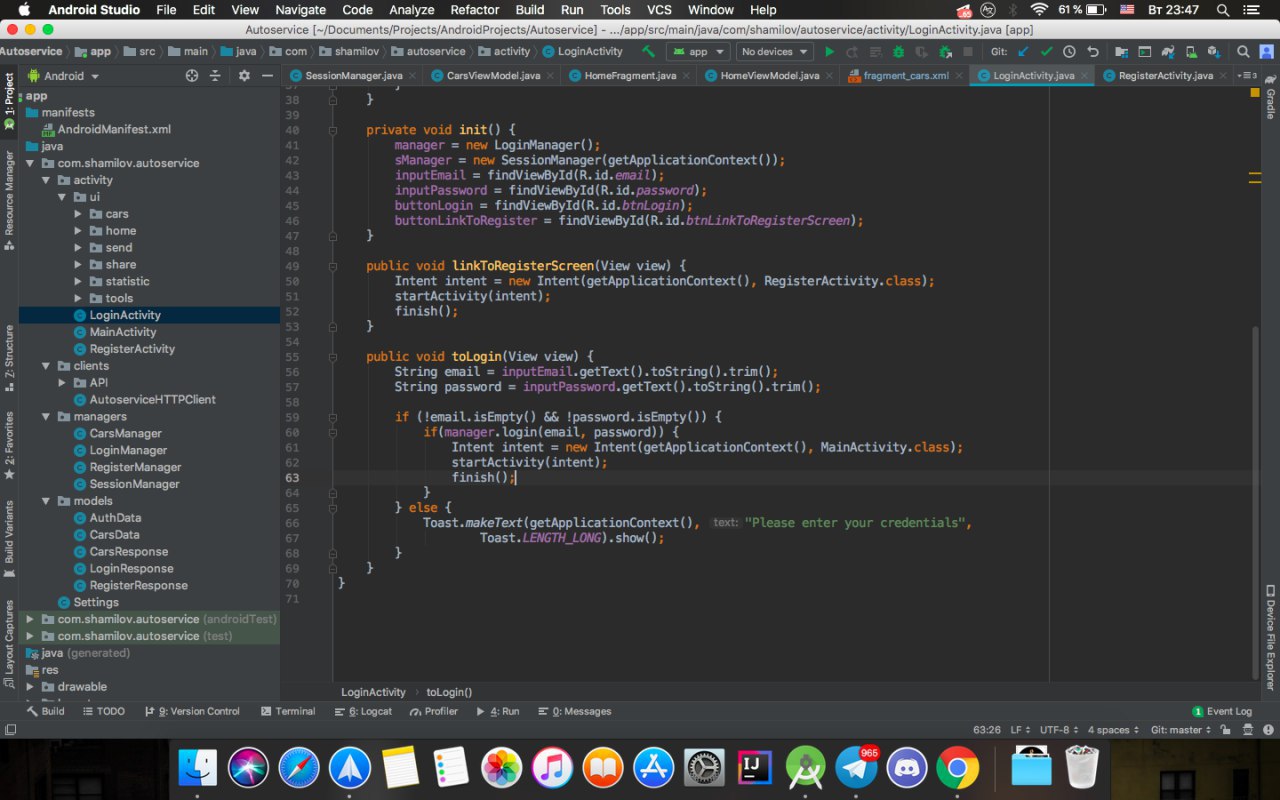Toggle the Gradle tool window
The height and width of the screenshot is (800, 1280).
[x=1271, y=98]
